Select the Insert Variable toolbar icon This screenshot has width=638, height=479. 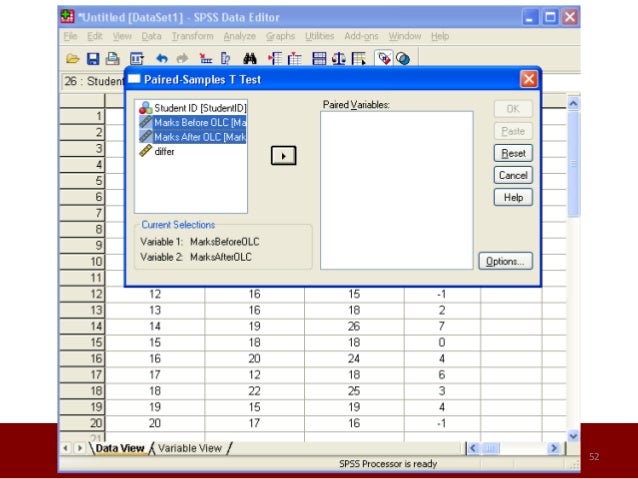click(x=295, y=59)
